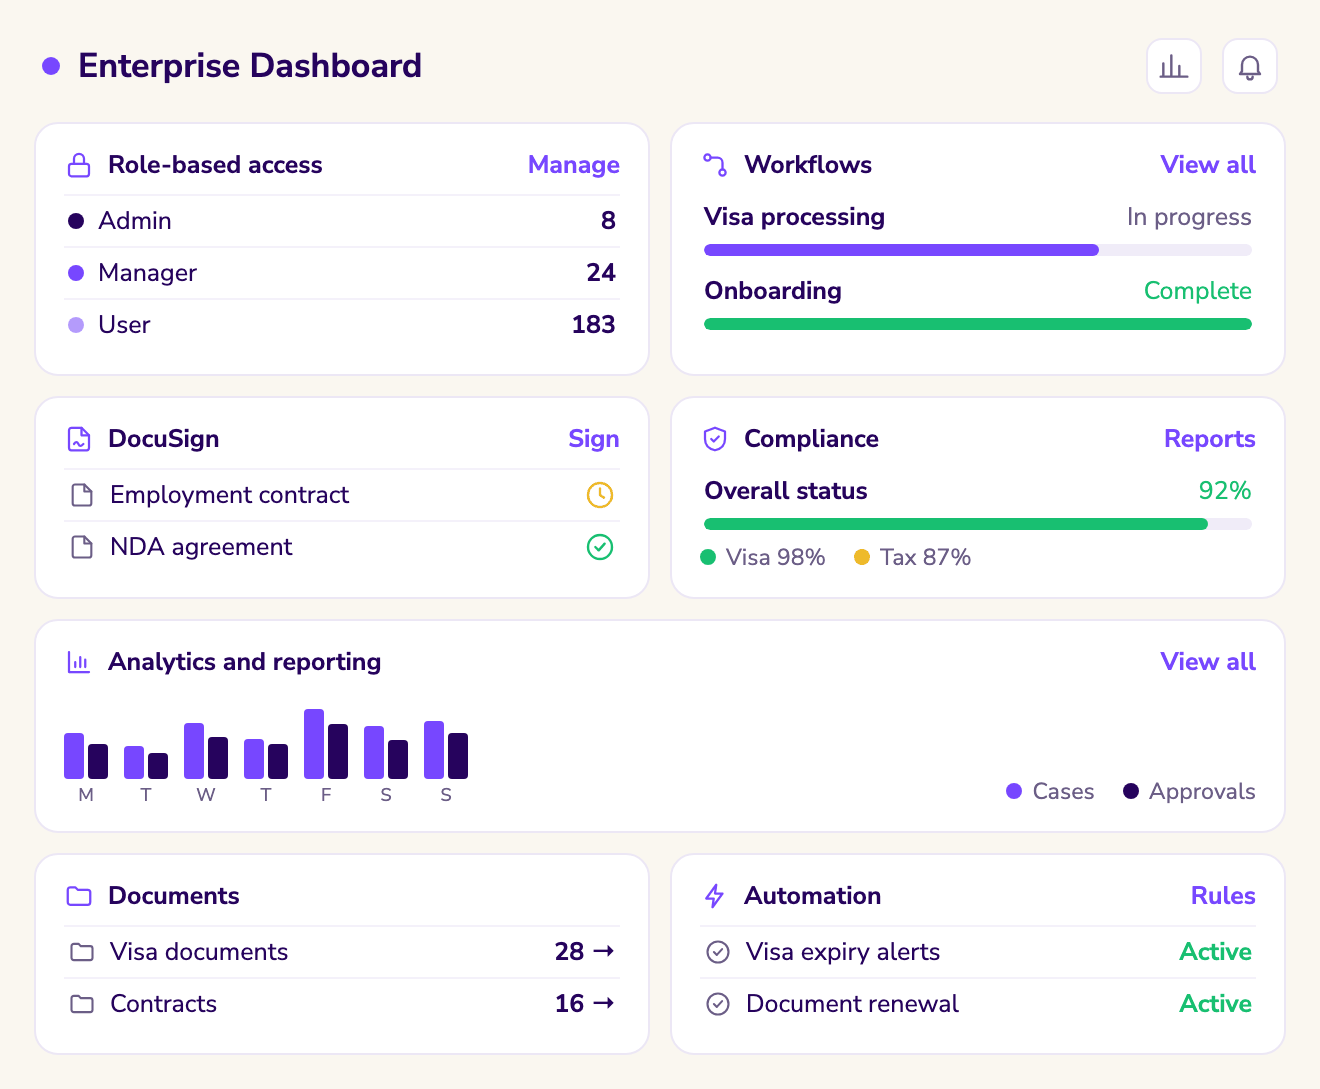Image resolution: width=1320 pixels, height=1089 pixels.
Task: Click the Sign link in DocuSign
Action: (x=594, y=439)
